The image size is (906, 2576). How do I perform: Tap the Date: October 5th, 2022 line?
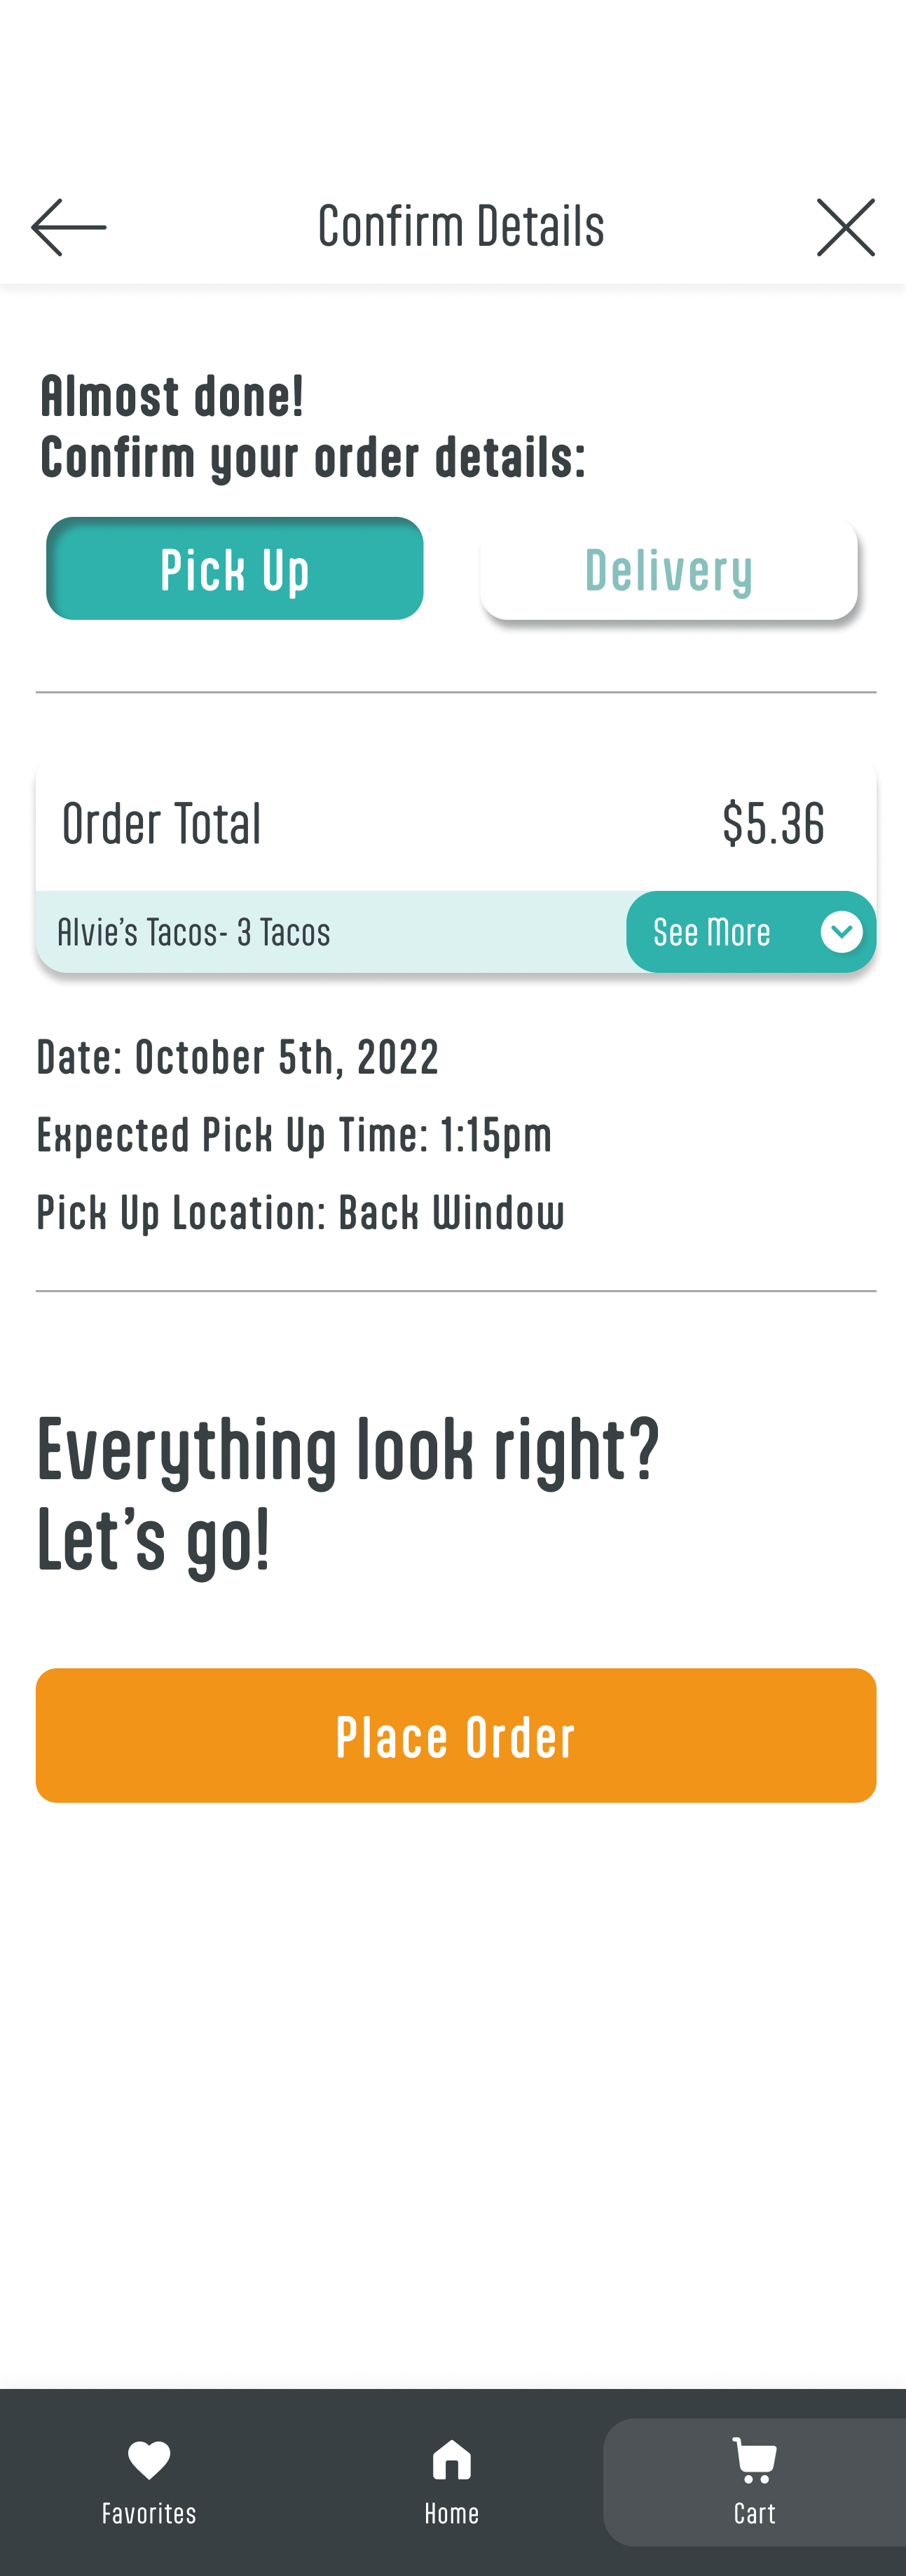click(238, 1057)
